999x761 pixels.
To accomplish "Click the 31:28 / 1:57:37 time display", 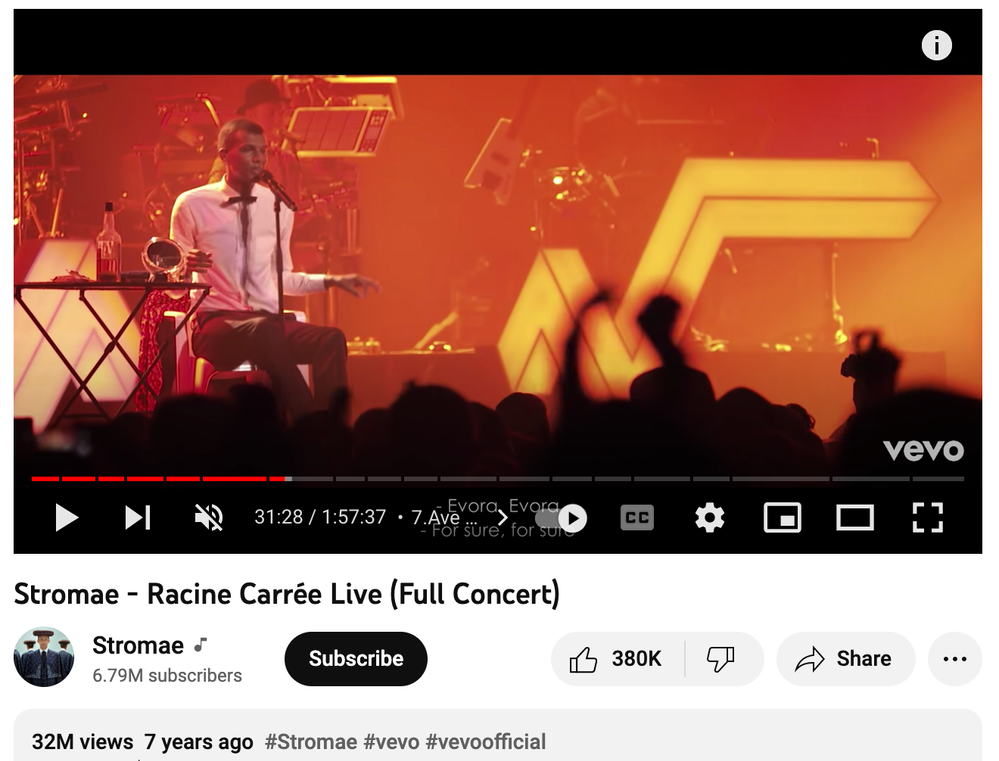I will [x=320, y=517].
